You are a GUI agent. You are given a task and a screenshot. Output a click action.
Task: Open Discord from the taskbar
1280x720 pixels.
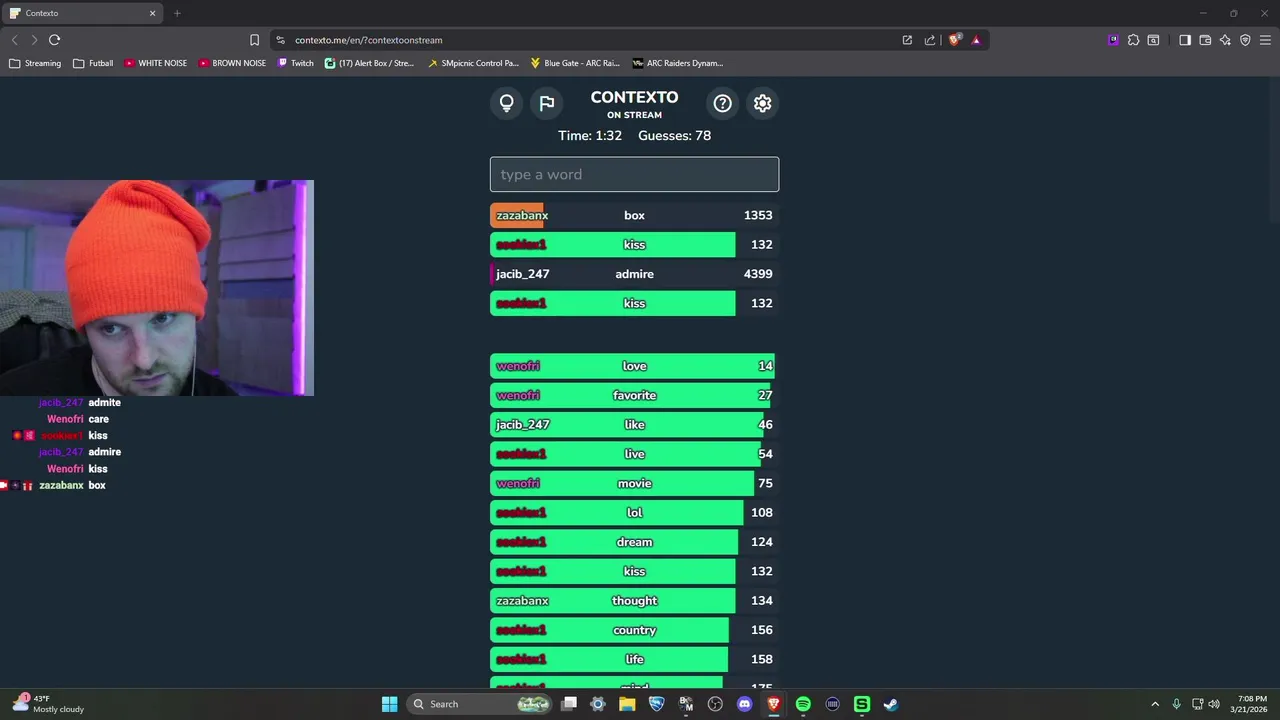pos(744,704)
